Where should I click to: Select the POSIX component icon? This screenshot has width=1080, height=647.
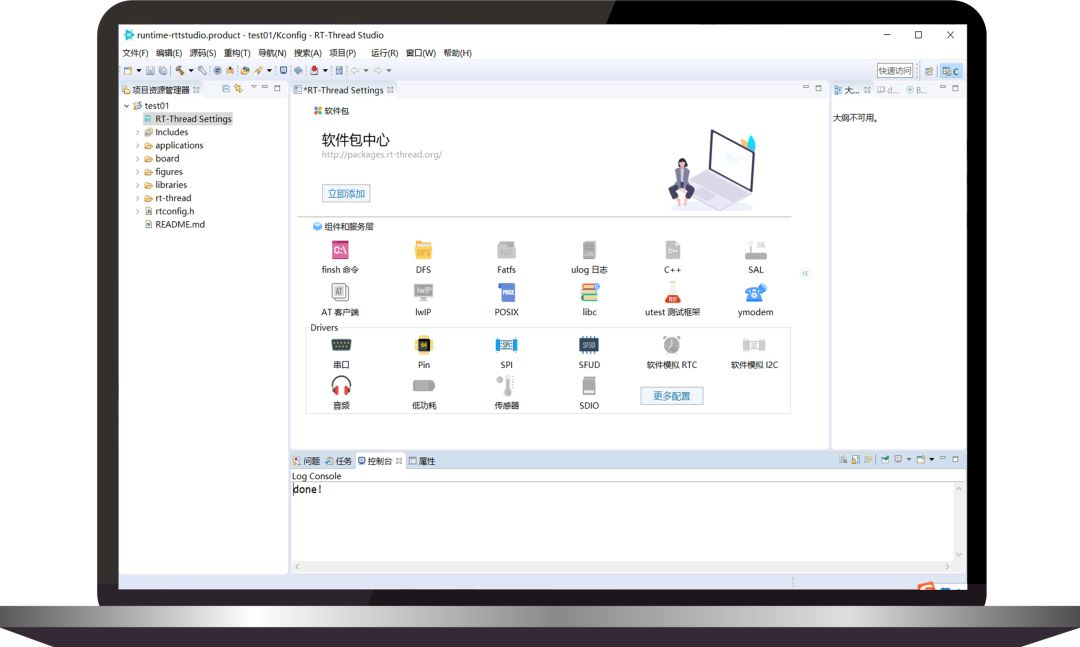pyautogui.click(x=506, y=293)
